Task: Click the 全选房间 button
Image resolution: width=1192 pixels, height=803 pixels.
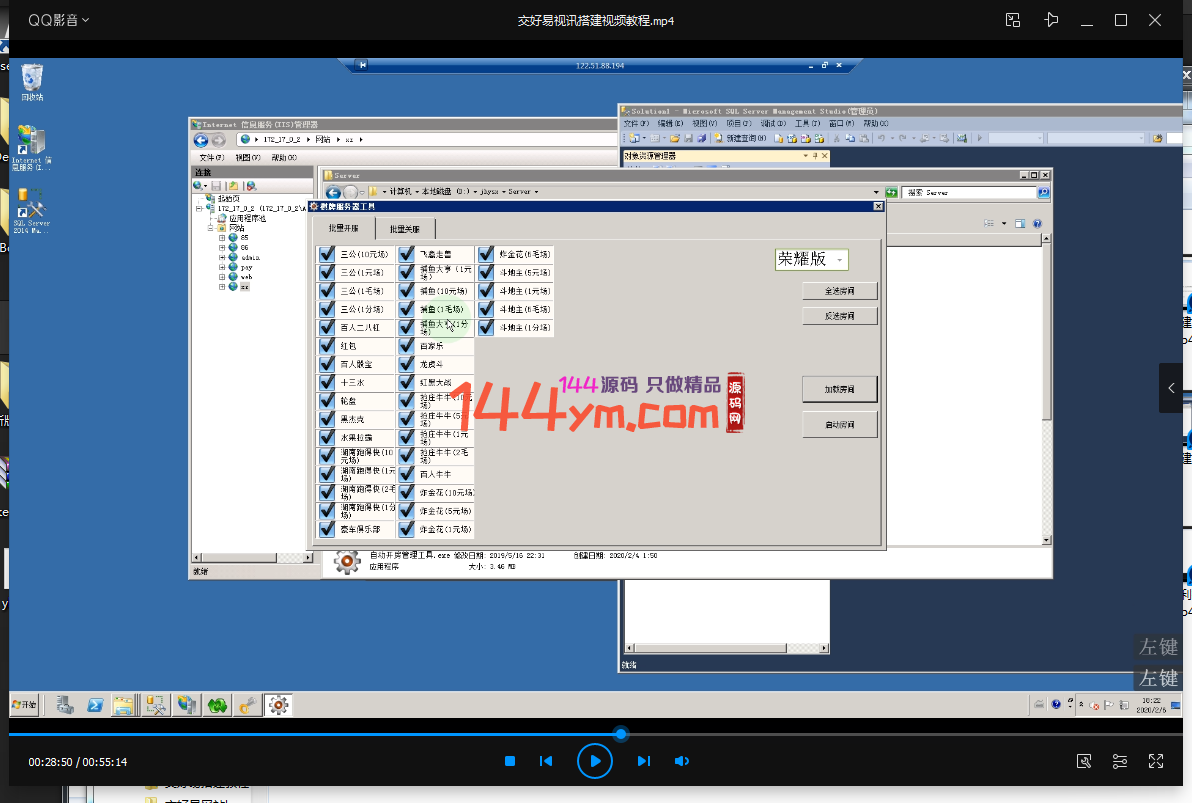Action: pyautogui.click(x=840, y=291)
